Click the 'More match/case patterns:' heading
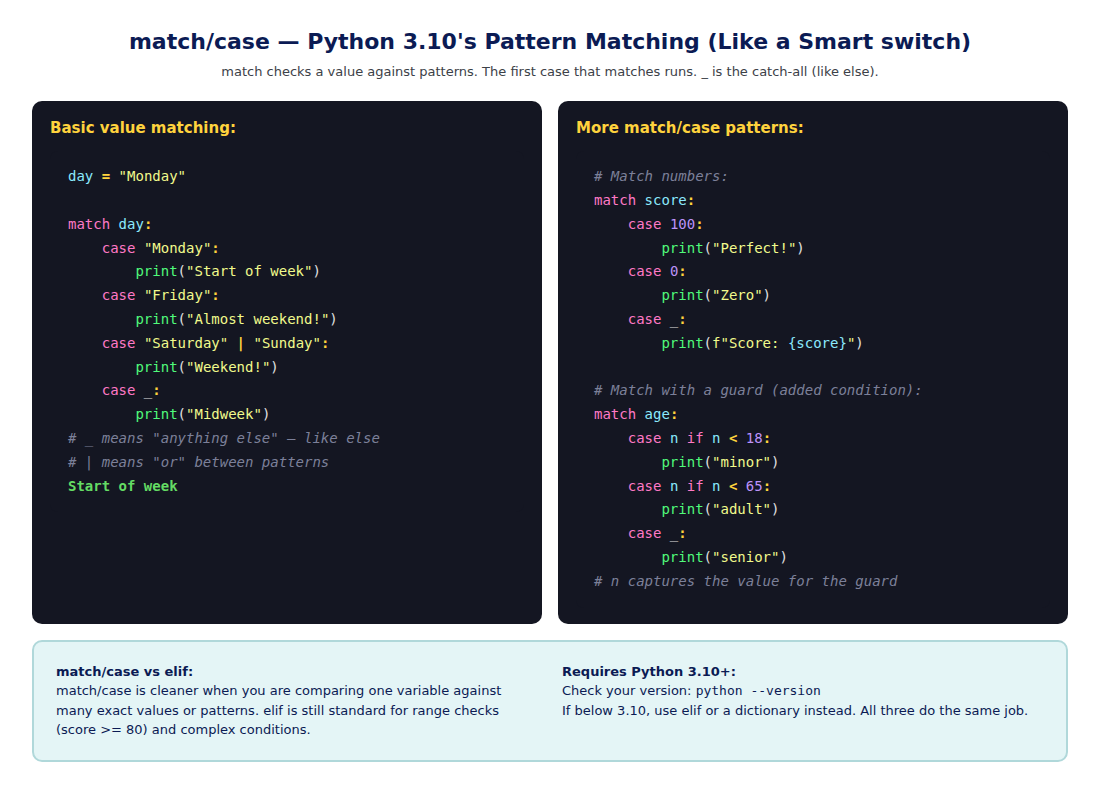 click(690, 128)
